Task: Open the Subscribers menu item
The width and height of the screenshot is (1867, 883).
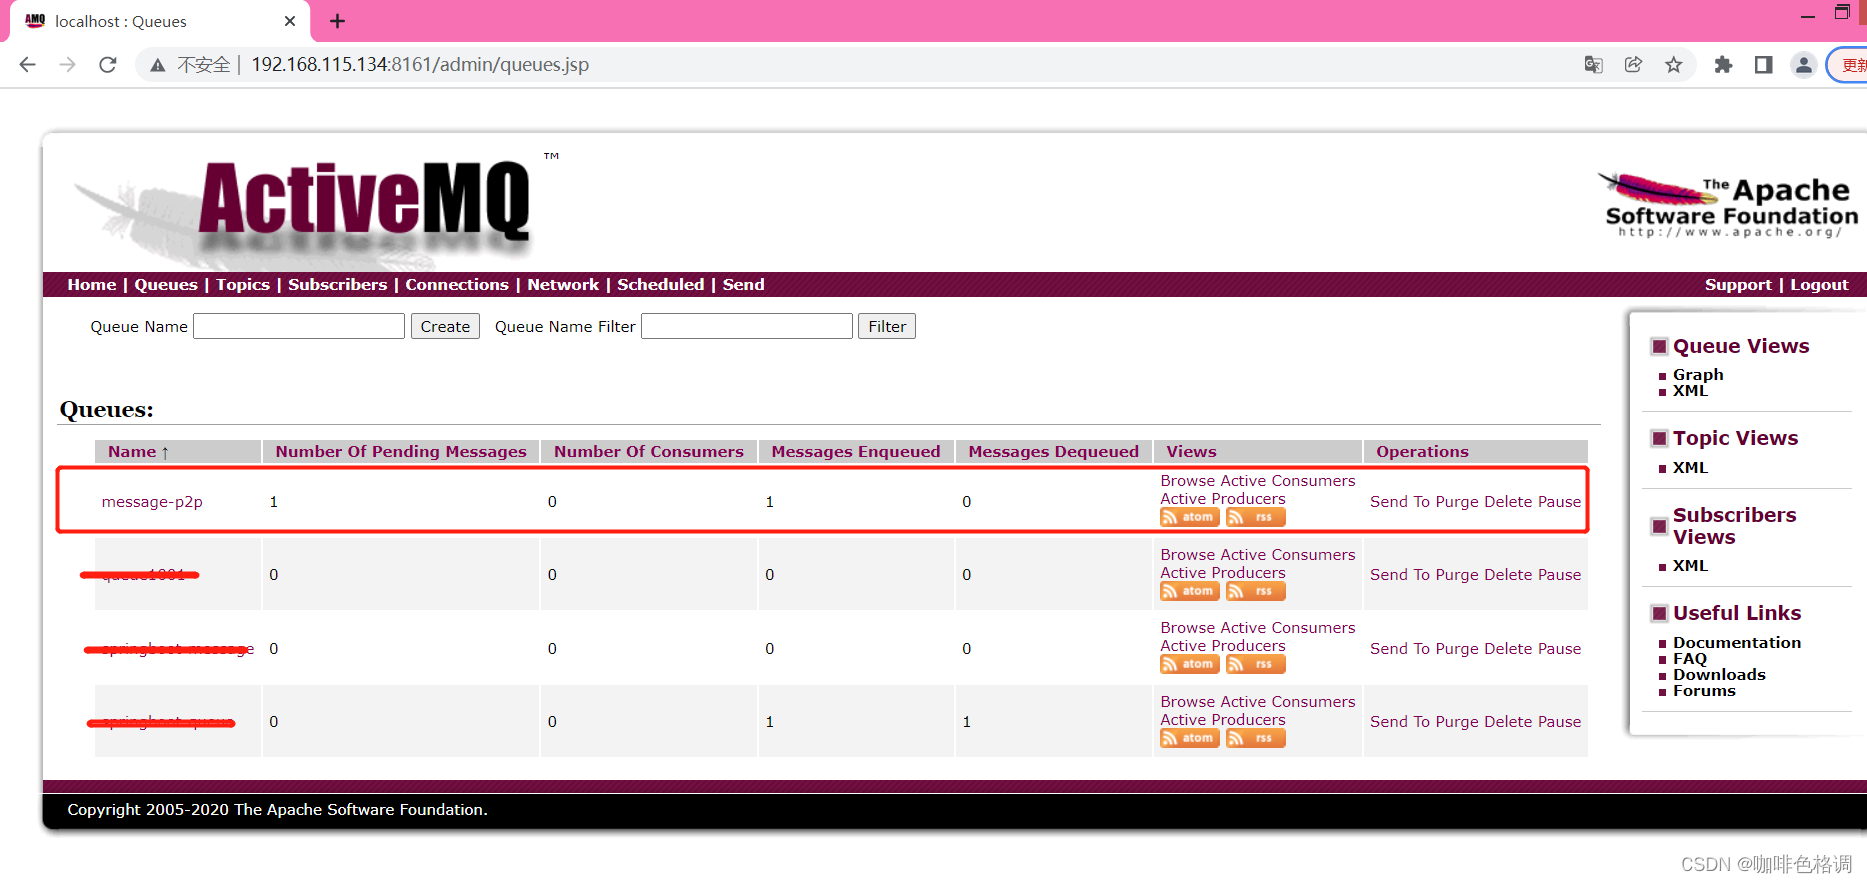Action: (x=337, y=285)
